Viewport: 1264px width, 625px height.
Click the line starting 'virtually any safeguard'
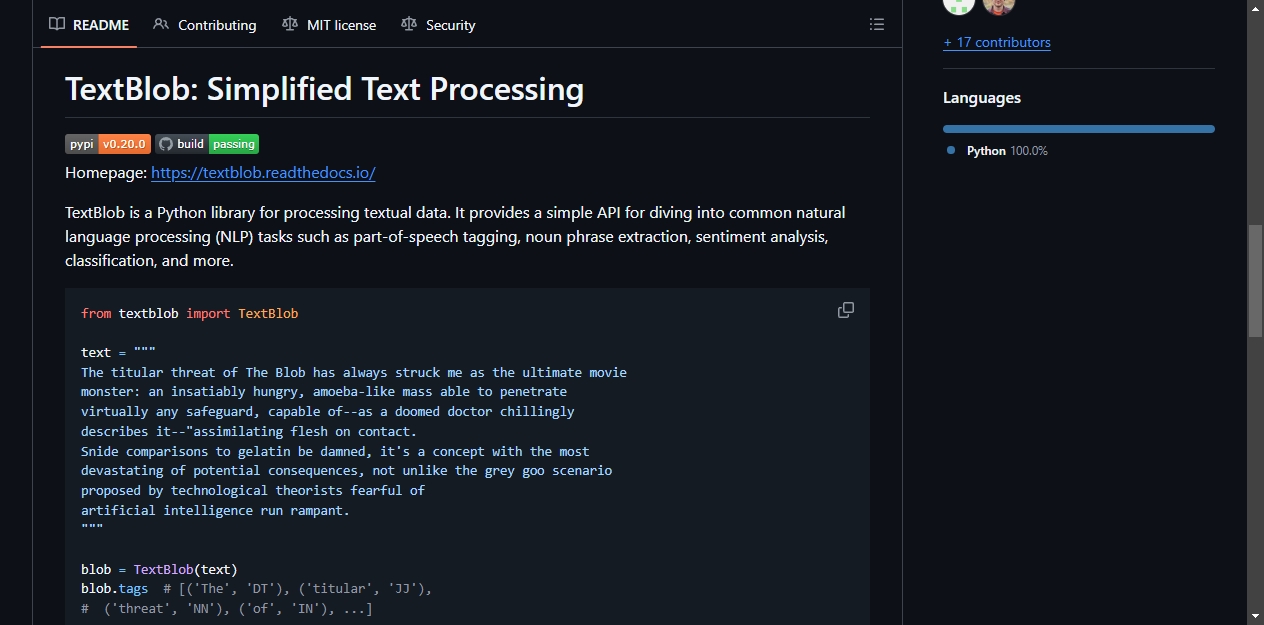(x=328, y=411)
